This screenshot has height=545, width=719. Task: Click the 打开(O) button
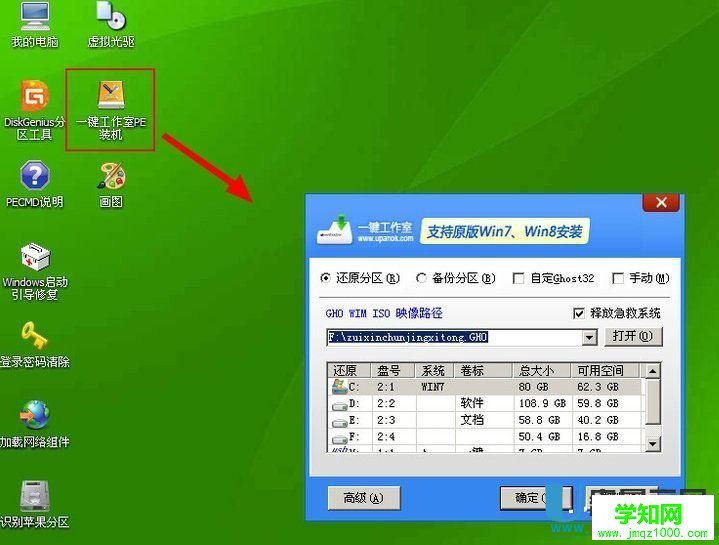(x=633, y=336)
